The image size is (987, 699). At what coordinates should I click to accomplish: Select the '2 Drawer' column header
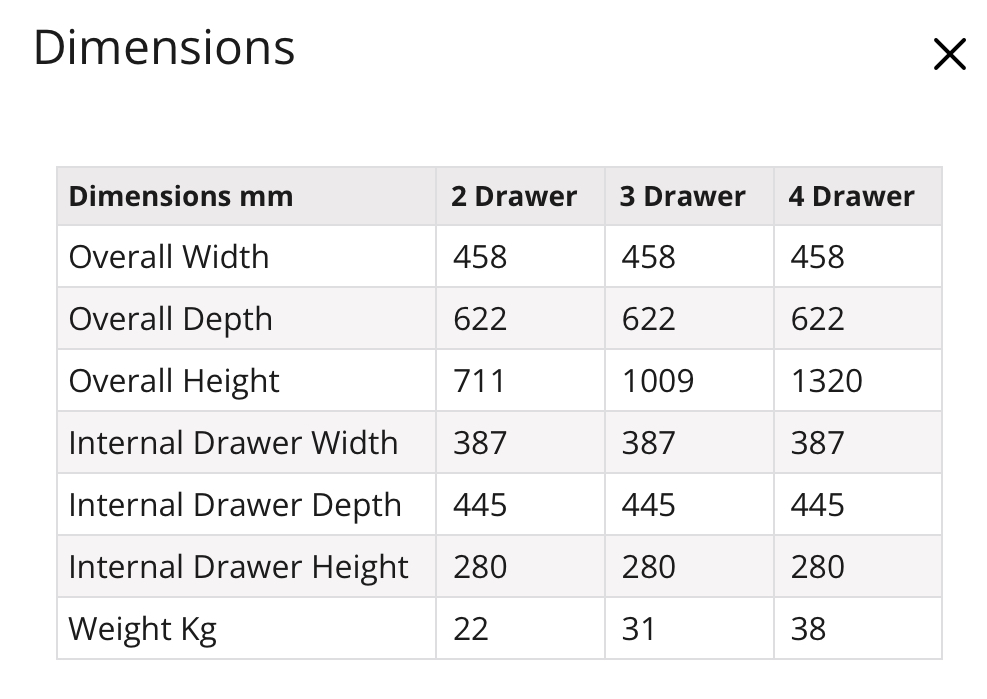(x=514, y=196)
